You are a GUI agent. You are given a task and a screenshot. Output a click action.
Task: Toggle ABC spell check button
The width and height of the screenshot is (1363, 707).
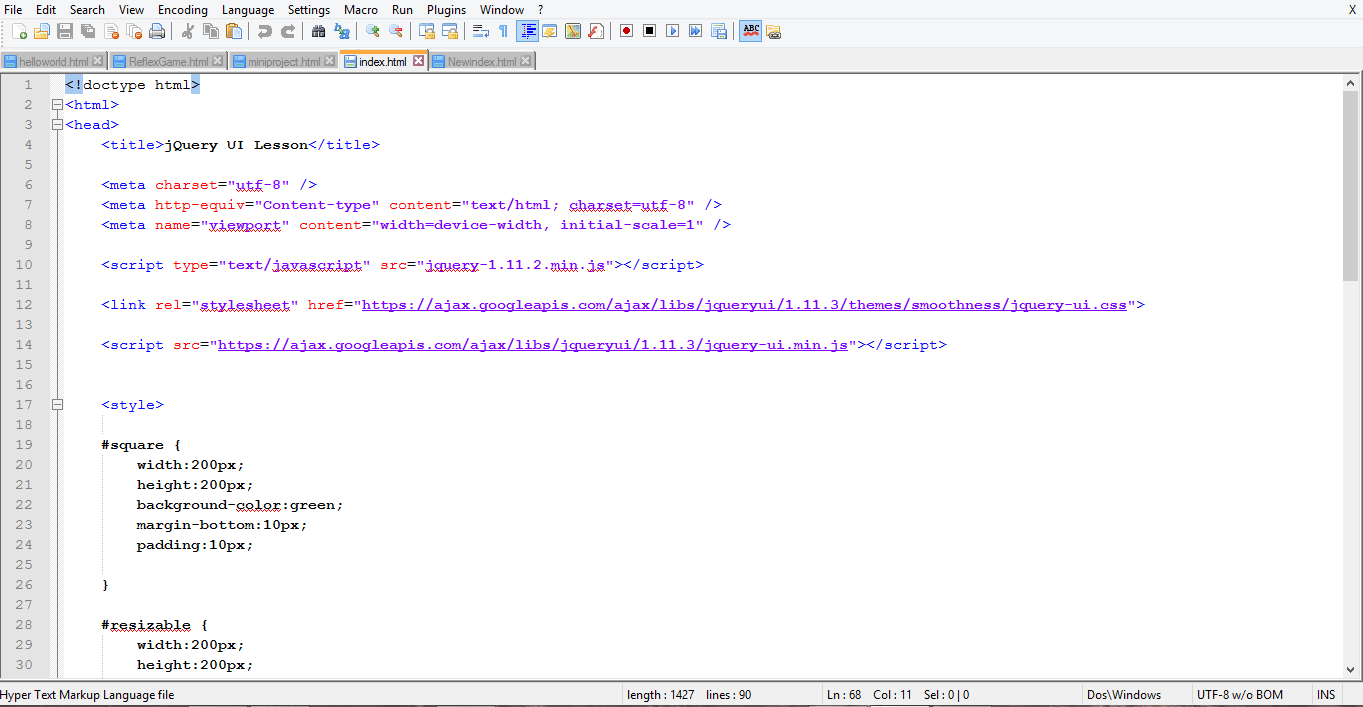coord(751,31)
